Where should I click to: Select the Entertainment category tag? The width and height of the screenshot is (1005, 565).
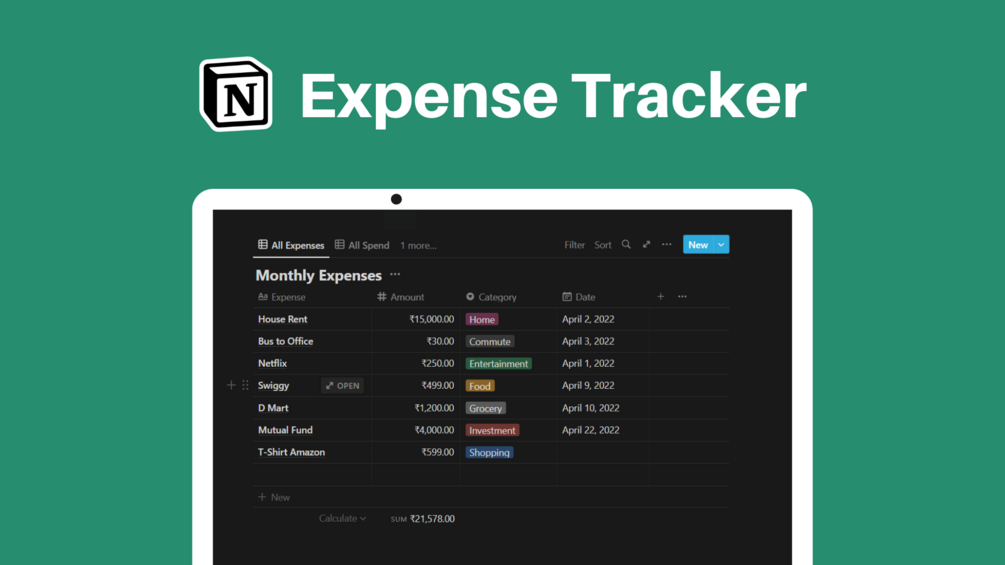click(x=498, y=364)
